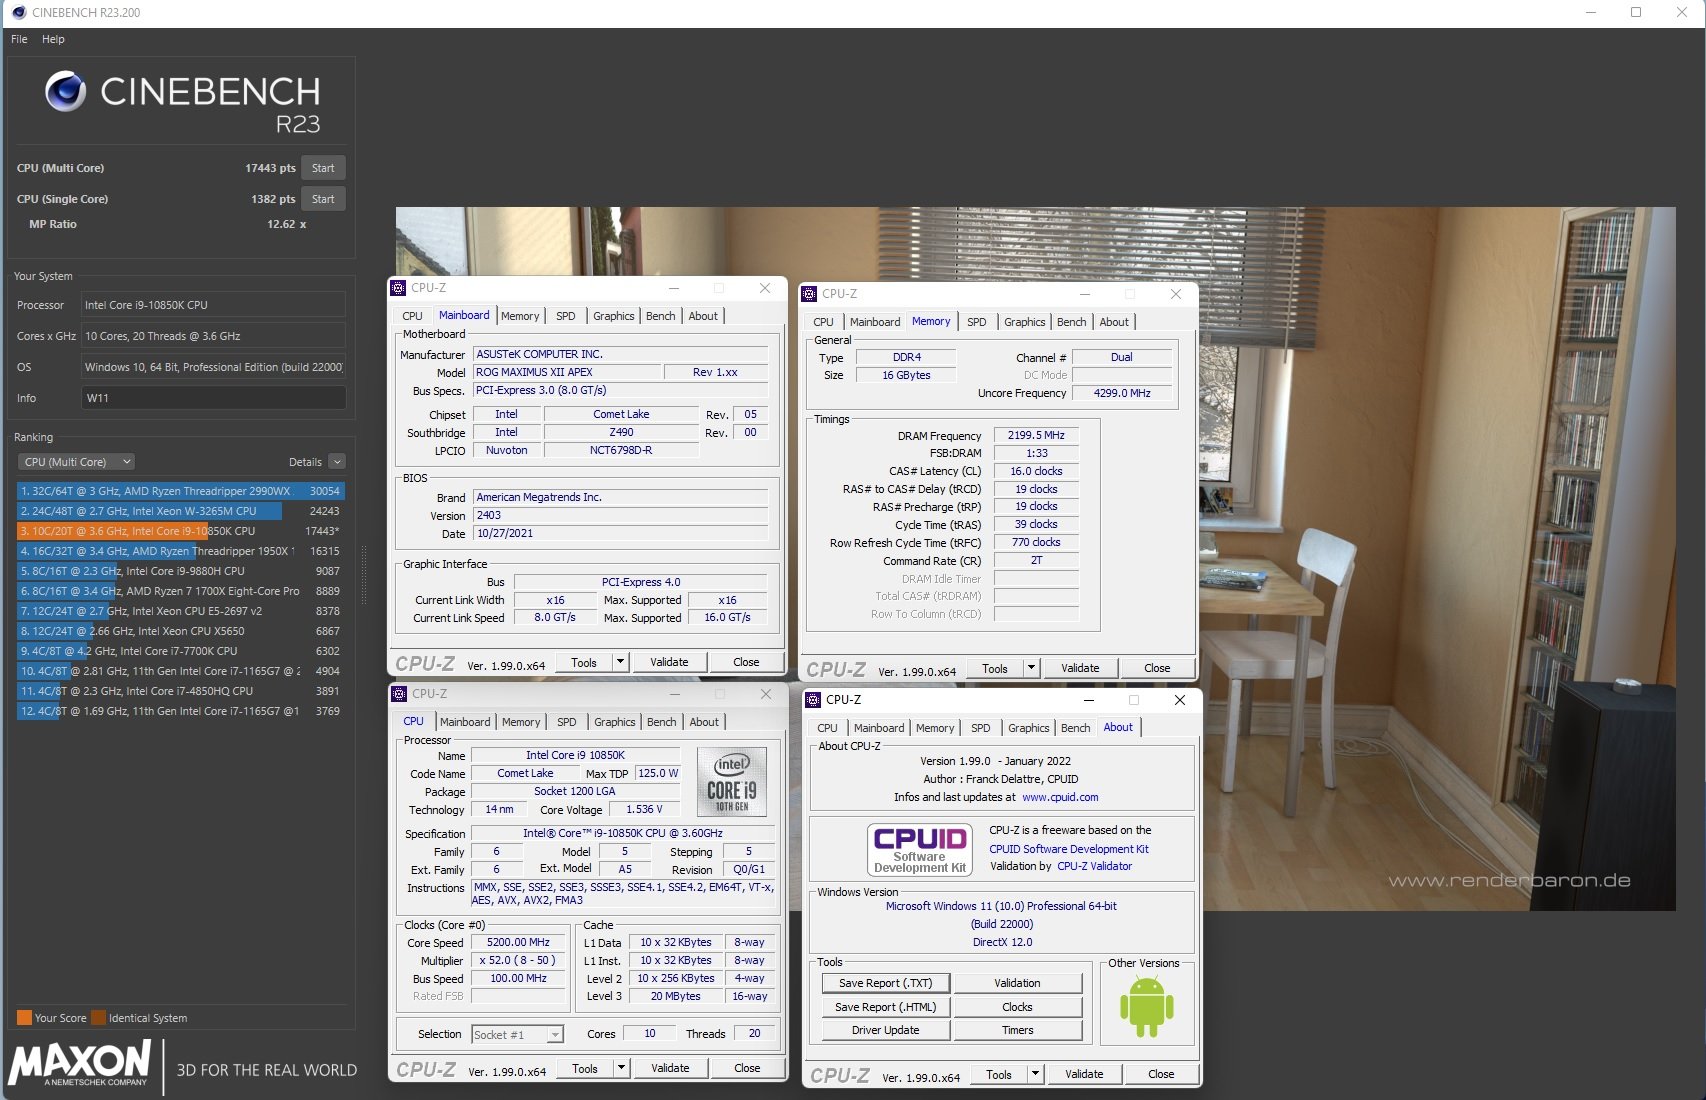Click Tools button in the CPU CPU-Z window
The image size is (1706, 1100).
pos(585,1068)
